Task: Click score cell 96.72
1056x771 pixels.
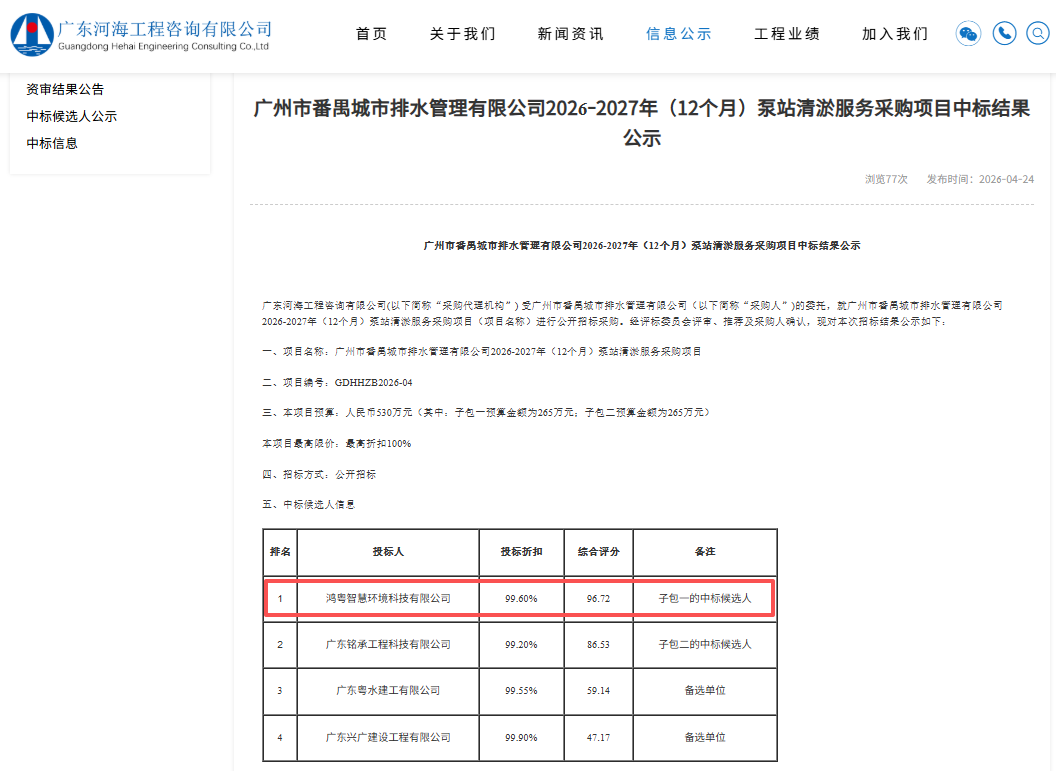Action: pos(599,598)
